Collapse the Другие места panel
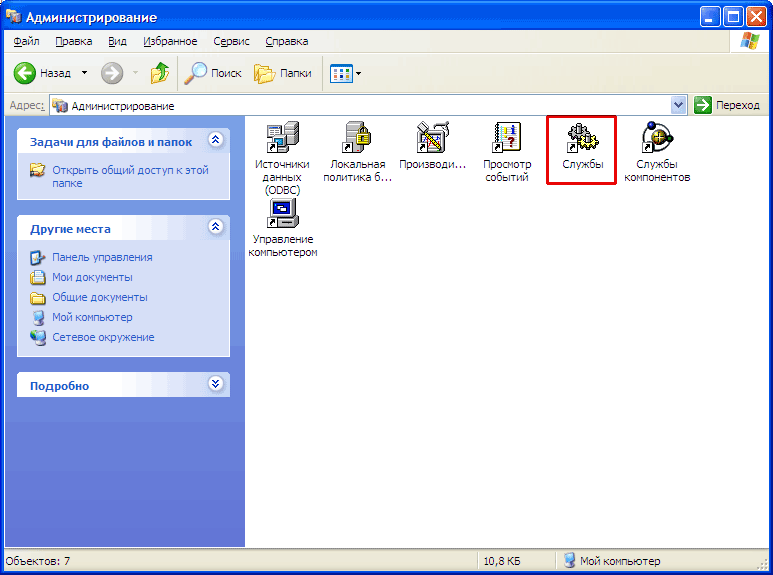The height and width of the screenshot is (575, 773). [x=215, y=226]
